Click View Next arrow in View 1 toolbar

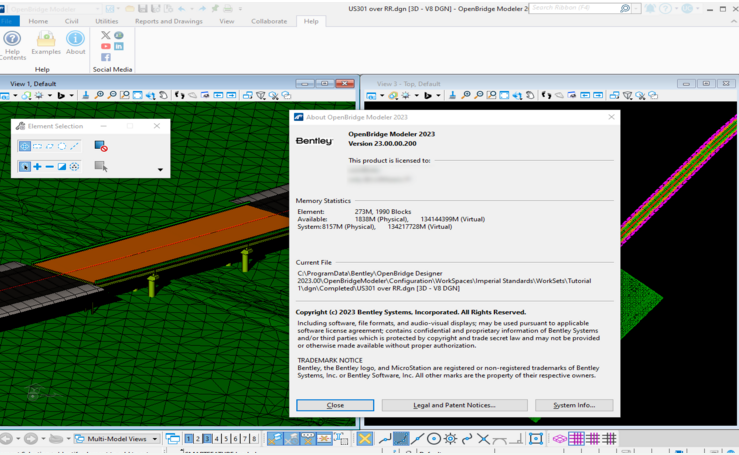coord(231,95)
